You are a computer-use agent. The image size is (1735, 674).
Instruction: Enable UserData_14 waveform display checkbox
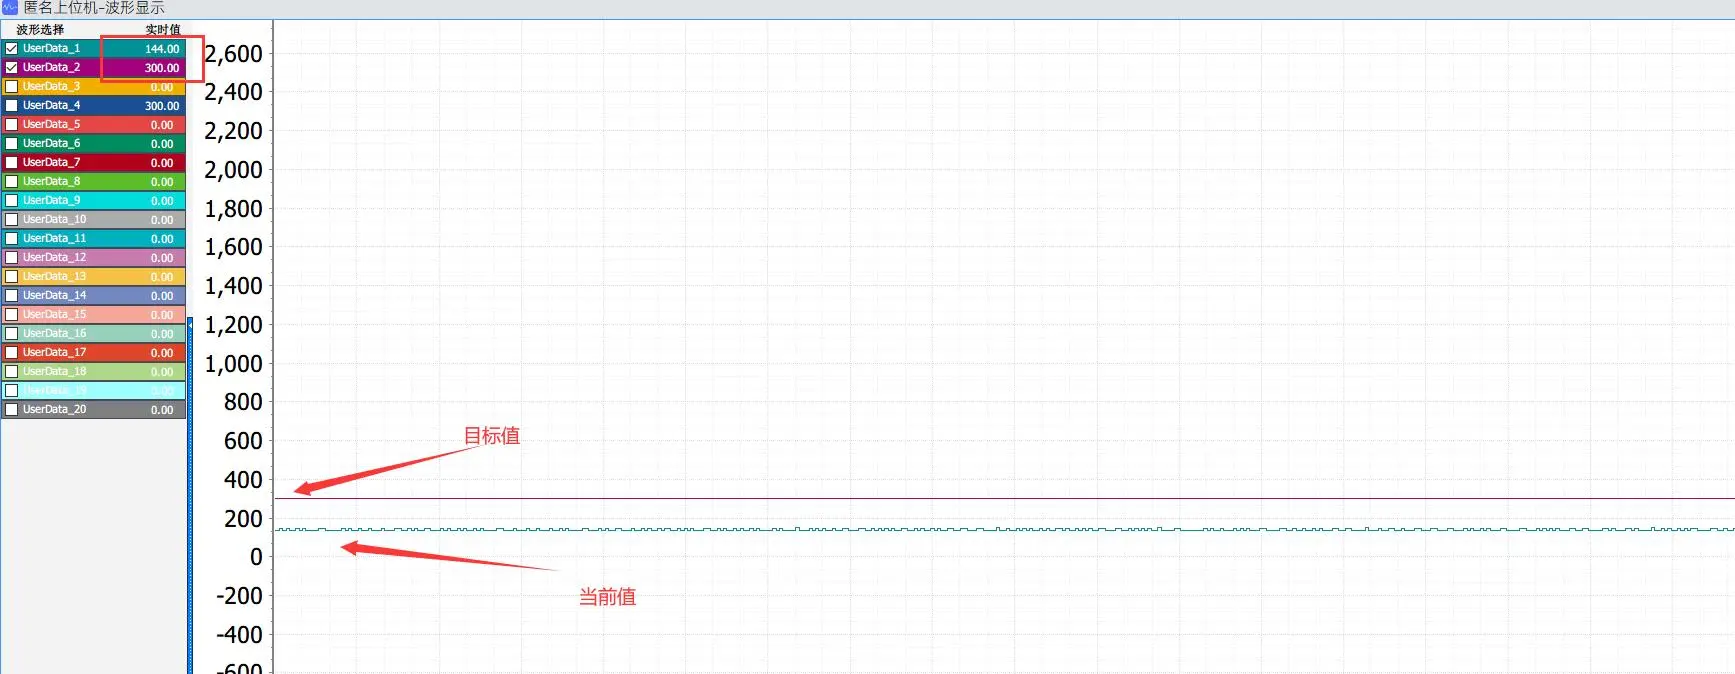pos(12,295)
